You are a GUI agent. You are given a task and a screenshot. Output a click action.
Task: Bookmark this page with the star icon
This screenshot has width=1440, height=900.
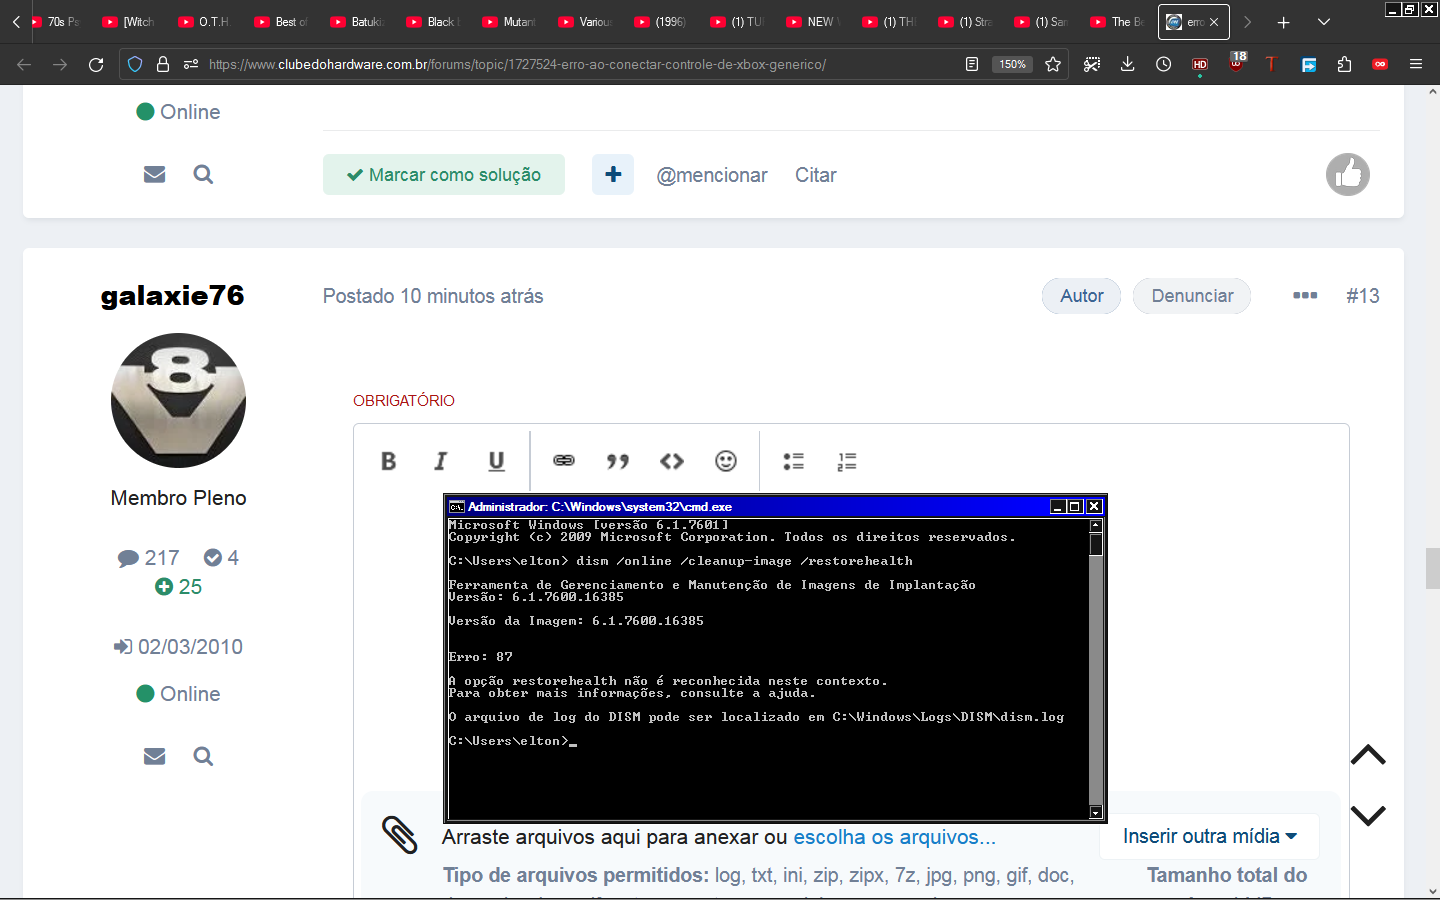(1053, 64)
